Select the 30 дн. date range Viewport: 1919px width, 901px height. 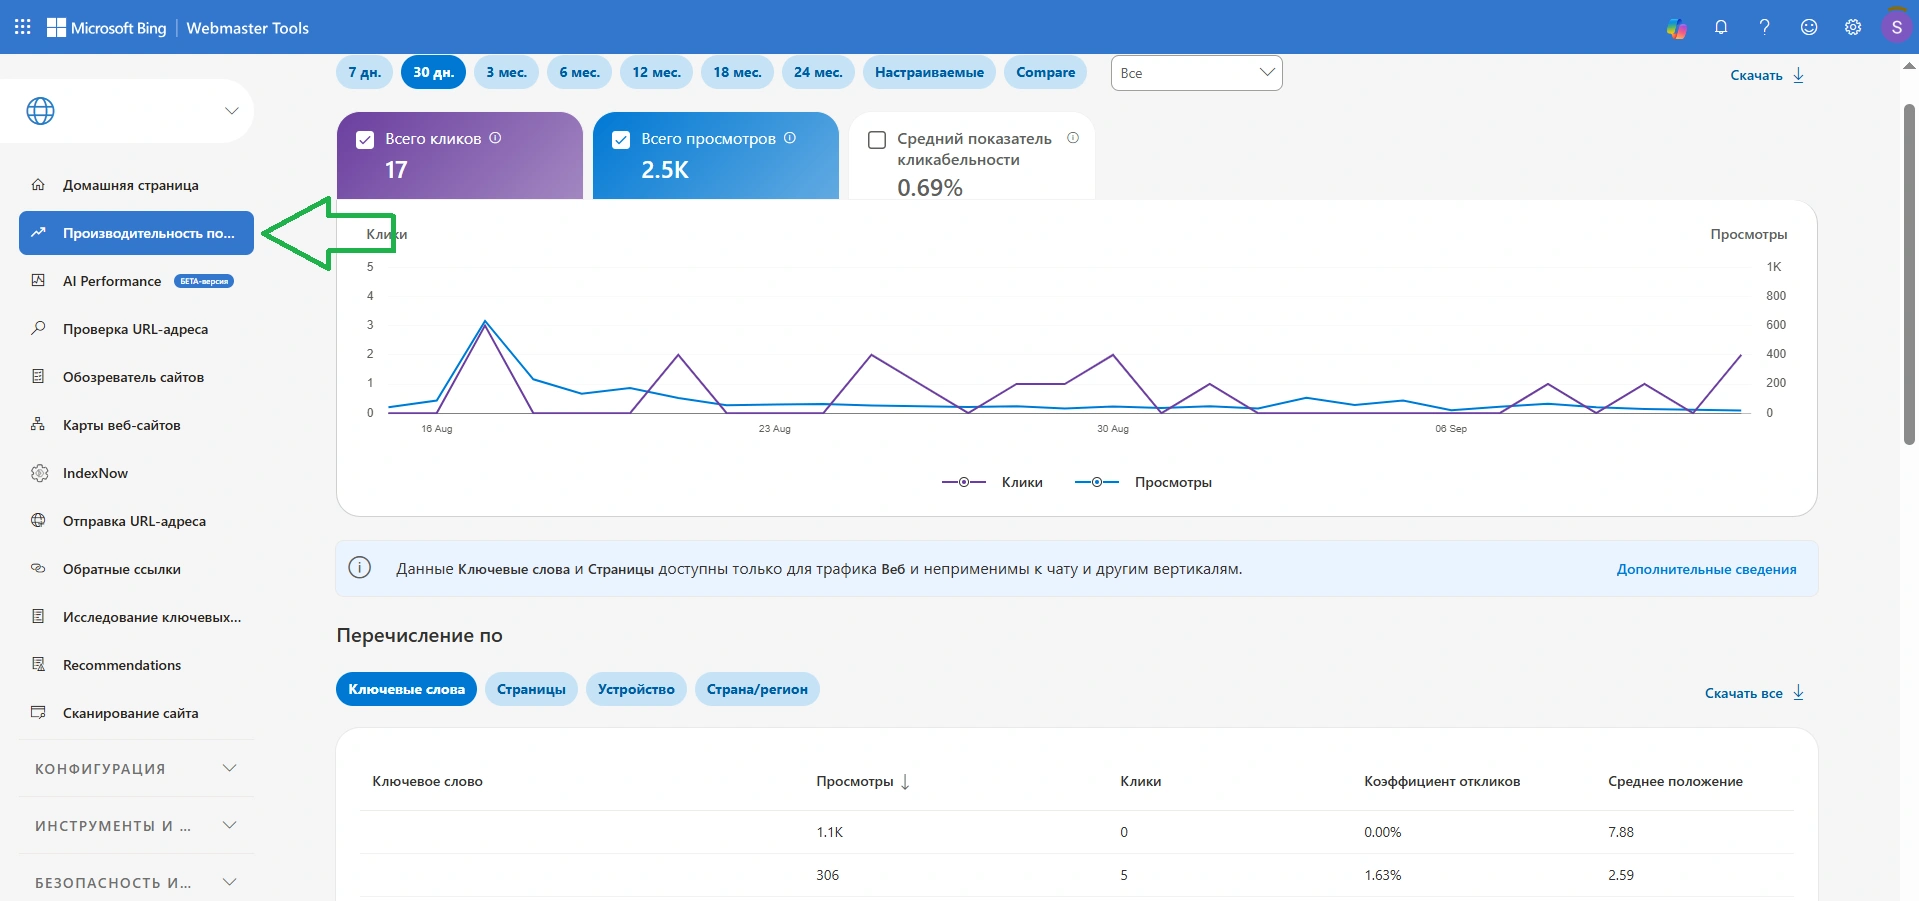433,72
